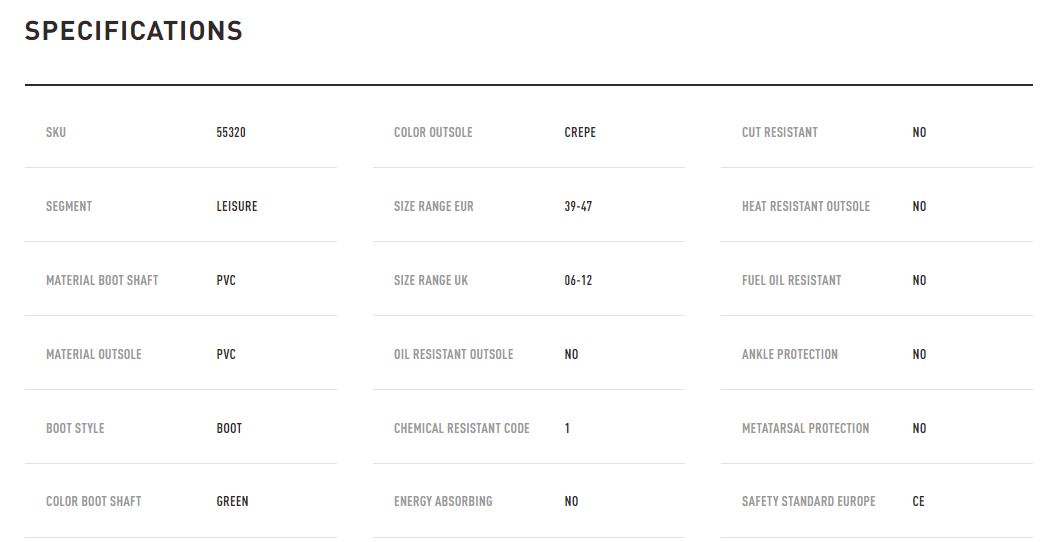Click the ENERGY ABSORBING label
The image size is (1063, 542).
click(443, 501)
